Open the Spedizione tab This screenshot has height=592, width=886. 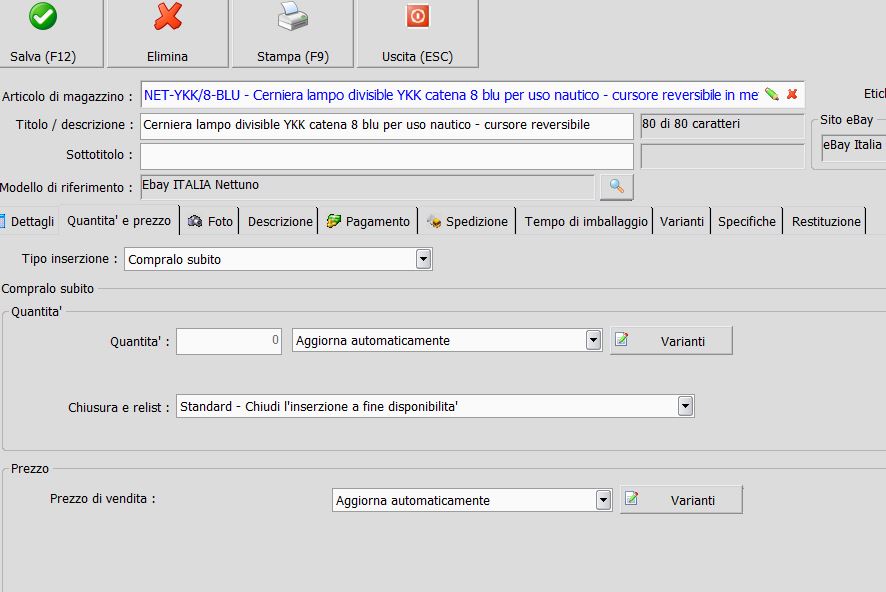click(x=467, y=221)
